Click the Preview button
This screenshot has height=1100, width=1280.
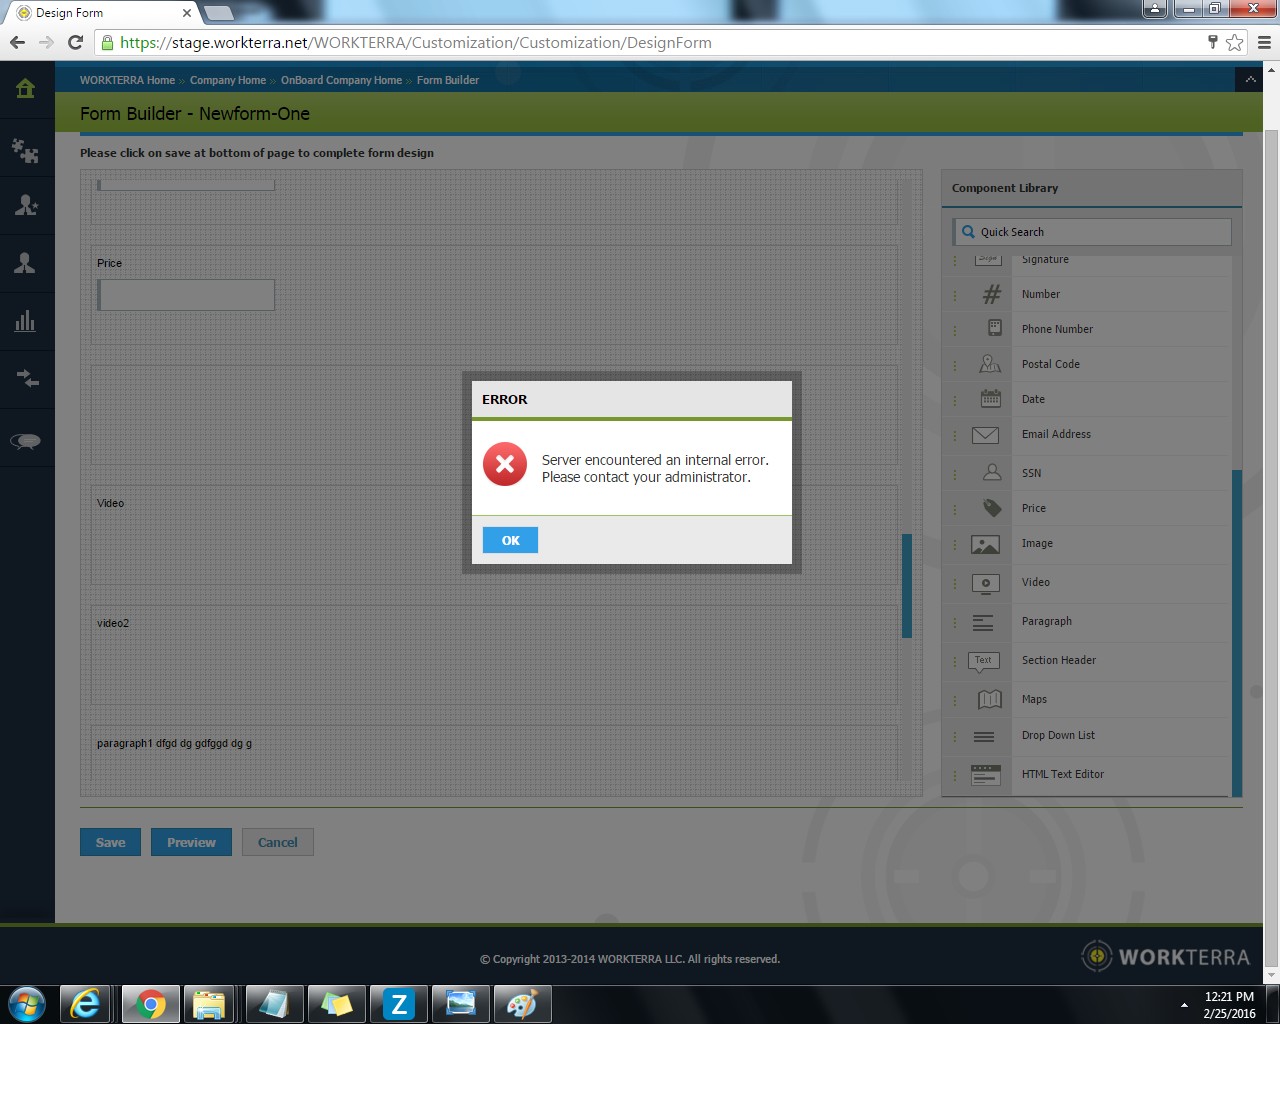click(x=191, y=842)
